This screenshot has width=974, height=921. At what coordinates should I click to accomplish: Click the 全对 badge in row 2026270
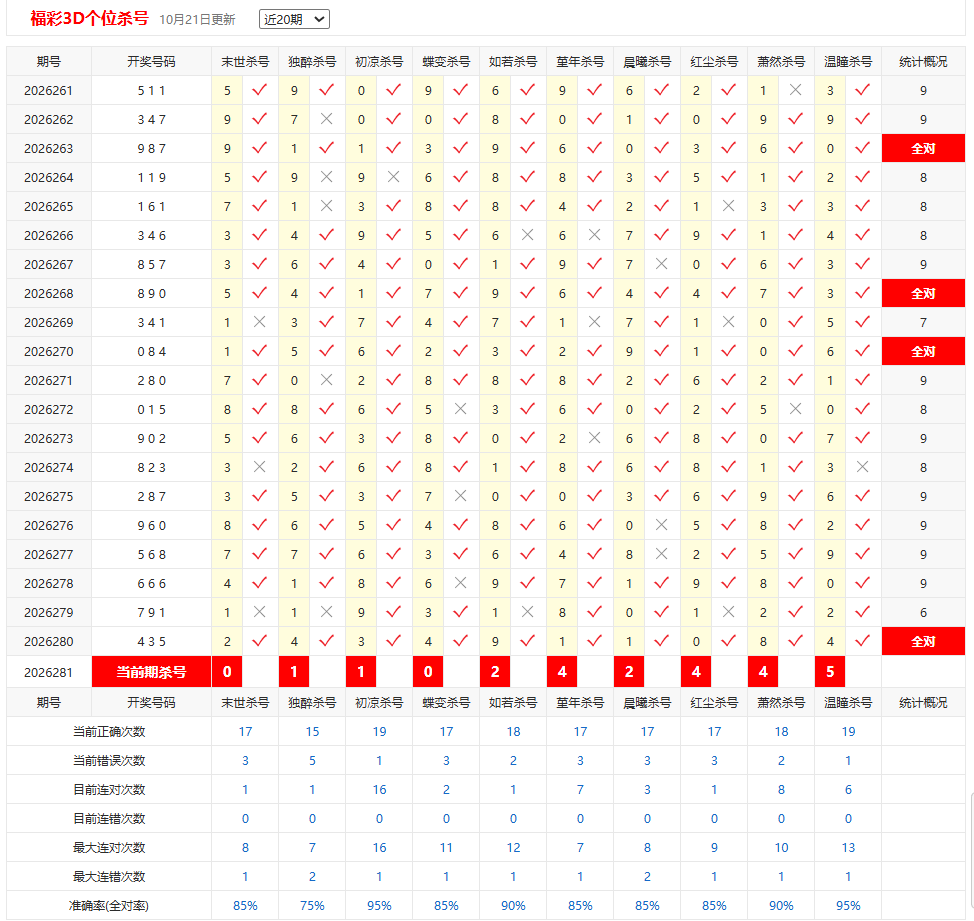click(923, 352)
